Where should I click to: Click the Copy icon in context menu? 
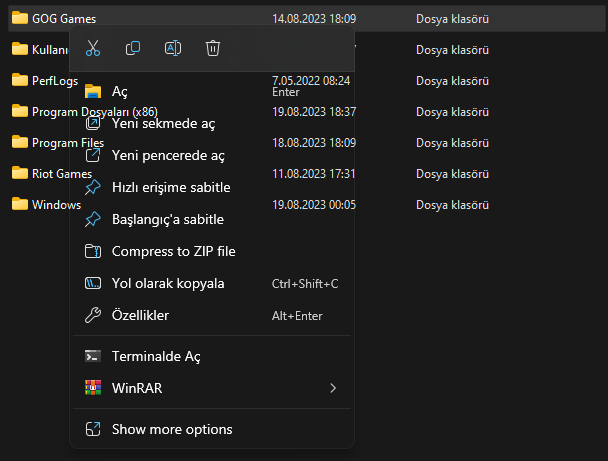tap(133, 48)
